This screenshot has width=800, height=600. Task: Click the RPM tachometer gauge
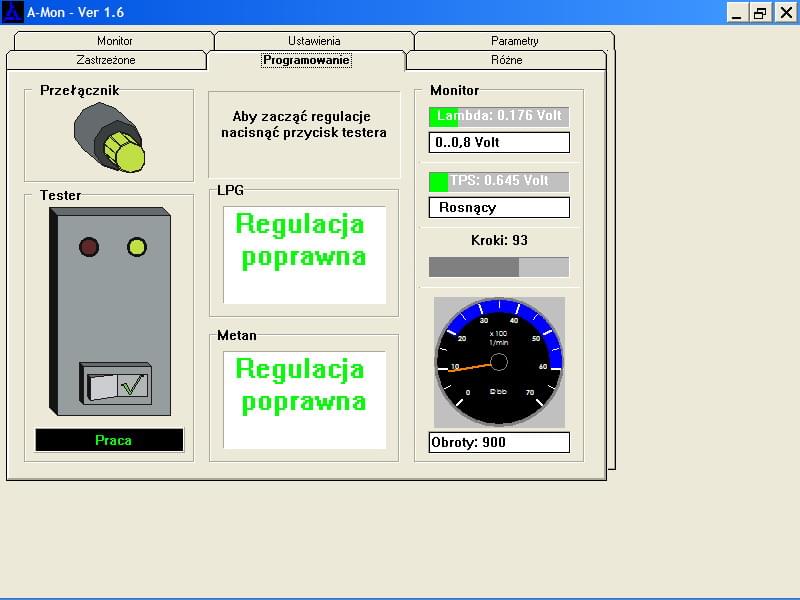(x=499, y=361)
